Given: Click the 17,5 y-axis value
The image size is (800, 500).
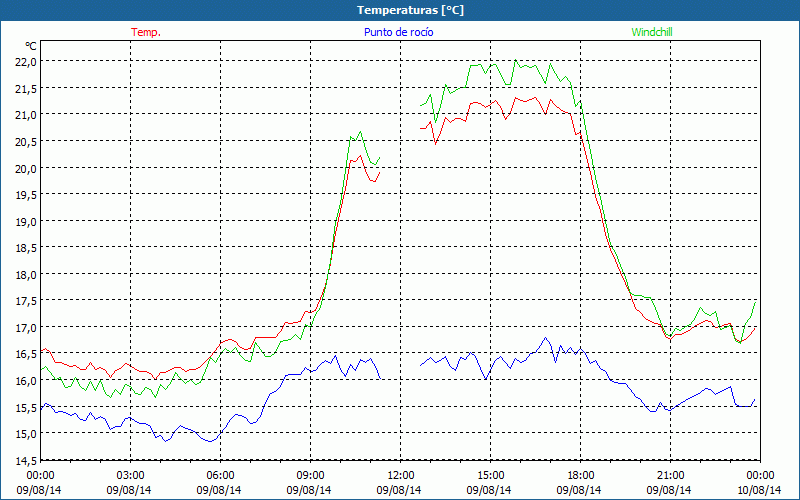Looking at the screenshot, I should pos(28,301).
